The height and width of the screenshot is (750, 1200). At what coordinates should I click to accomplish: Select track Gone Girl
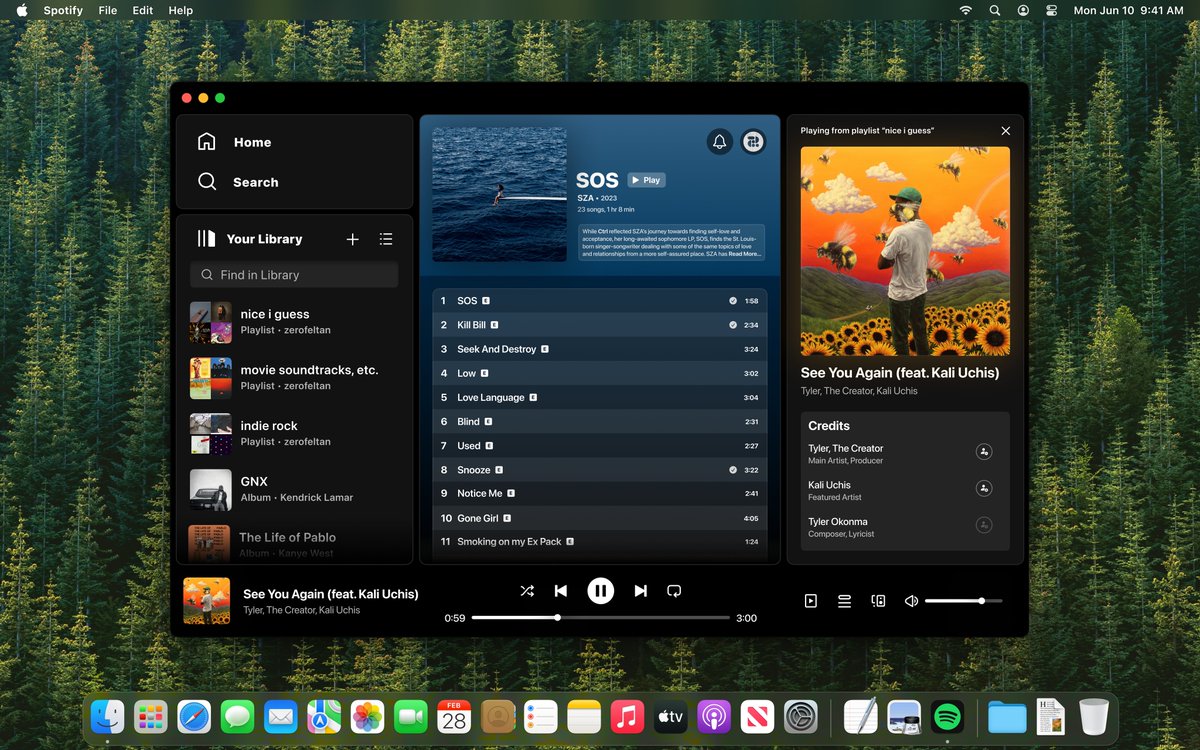600,518
